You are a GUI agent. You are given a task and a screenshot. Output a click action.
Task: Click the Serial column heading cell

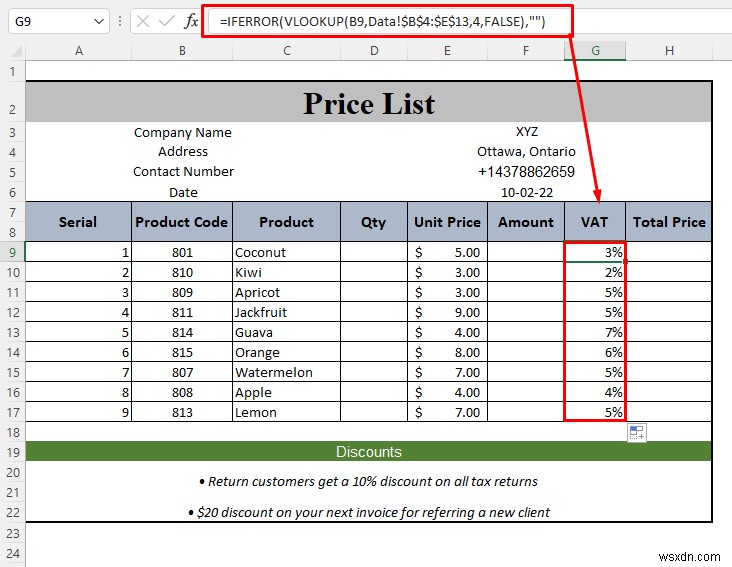pos(78,222)
